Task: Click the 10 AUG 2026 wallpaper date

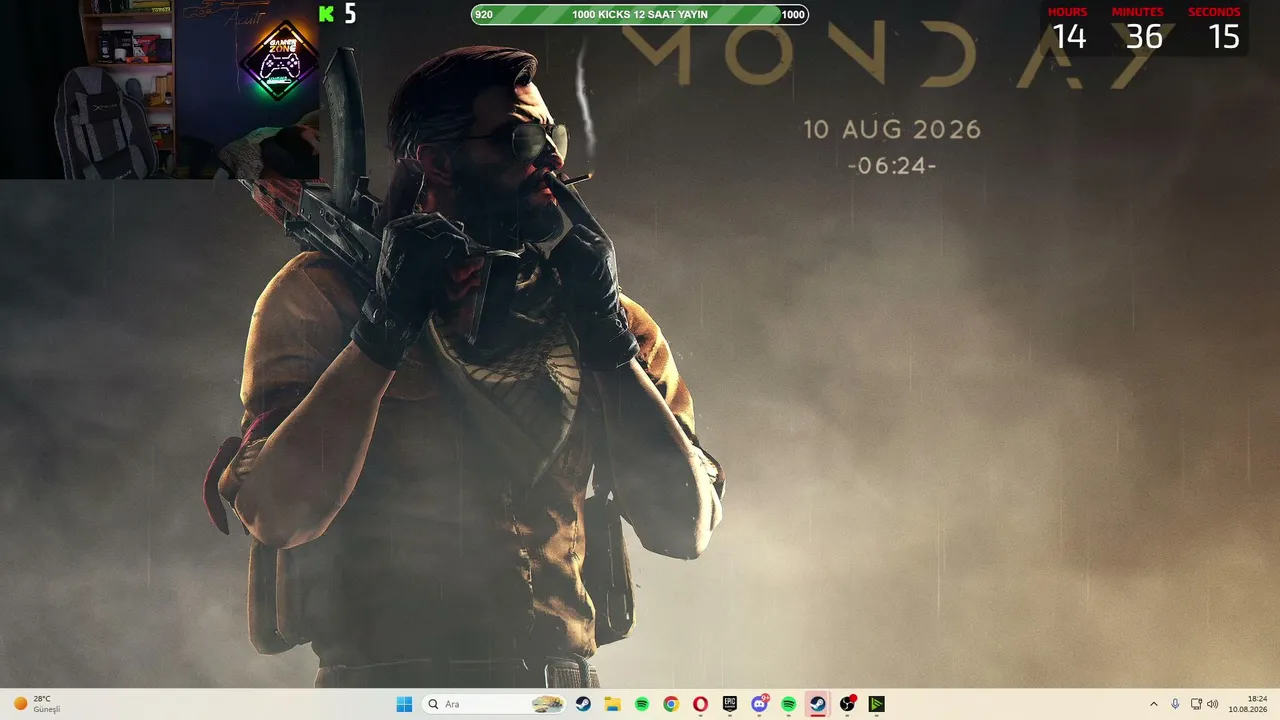Action: point(892,130)
